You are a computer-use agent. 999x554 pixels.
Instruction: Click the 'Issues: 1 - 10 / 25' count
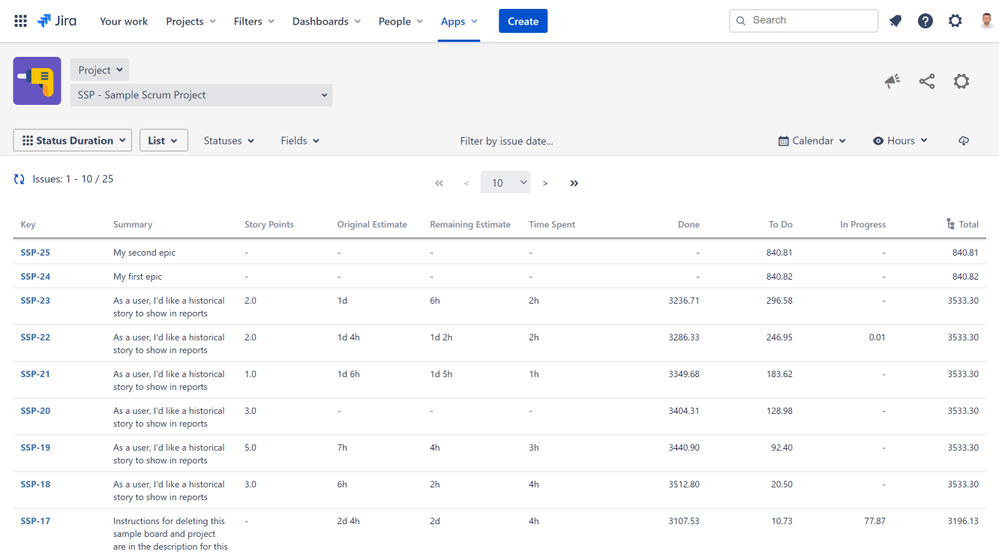[x=73, y=180]
